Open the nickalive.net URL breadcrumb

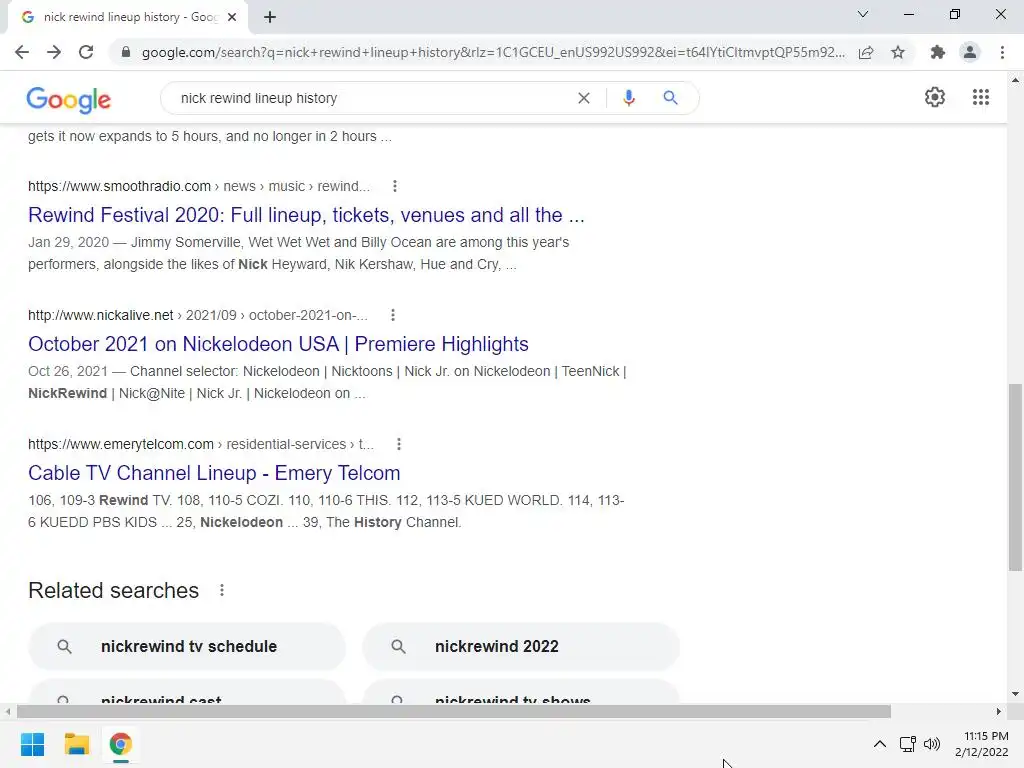197,315
